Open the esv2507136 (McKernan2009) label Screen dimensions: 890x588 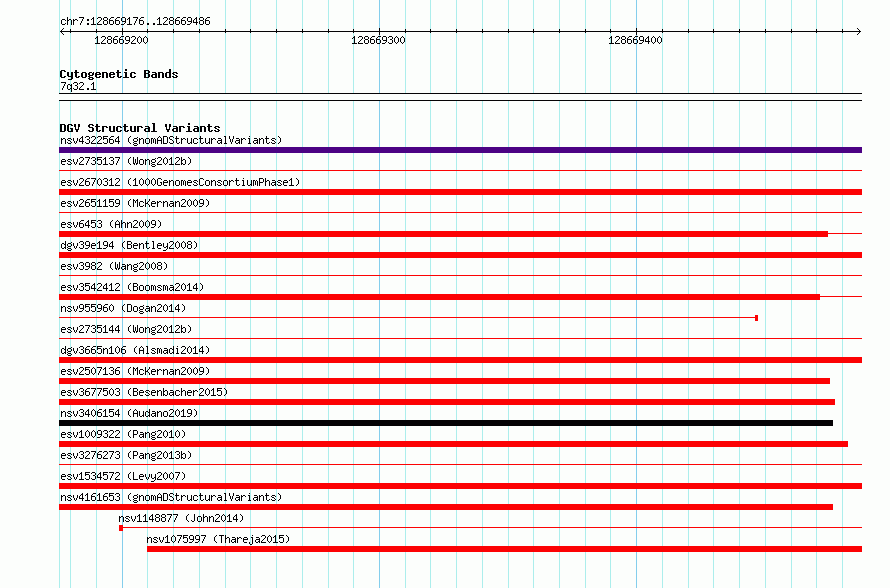135,371
